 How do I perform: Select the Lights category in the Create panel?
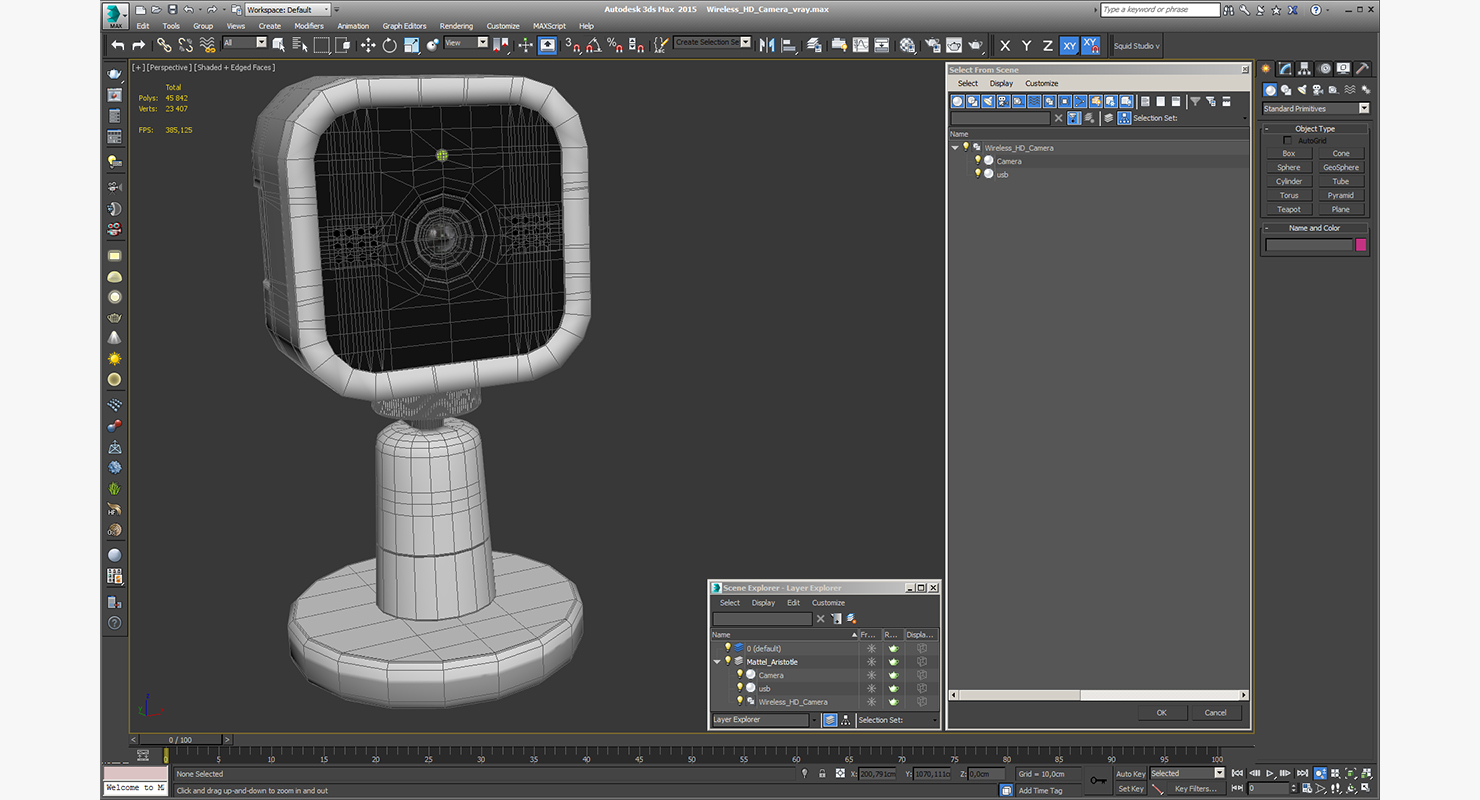(1303, 90)
